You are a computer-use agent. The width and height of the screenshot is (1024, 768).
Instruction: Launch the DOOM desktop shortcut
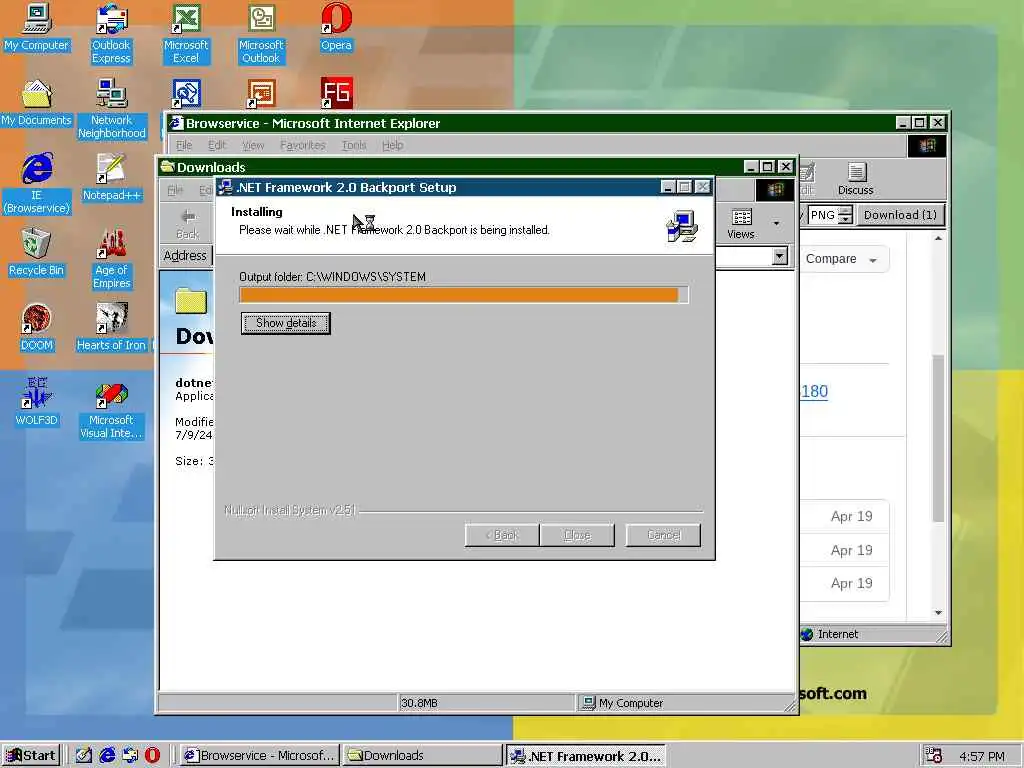[x=37, y=328]
